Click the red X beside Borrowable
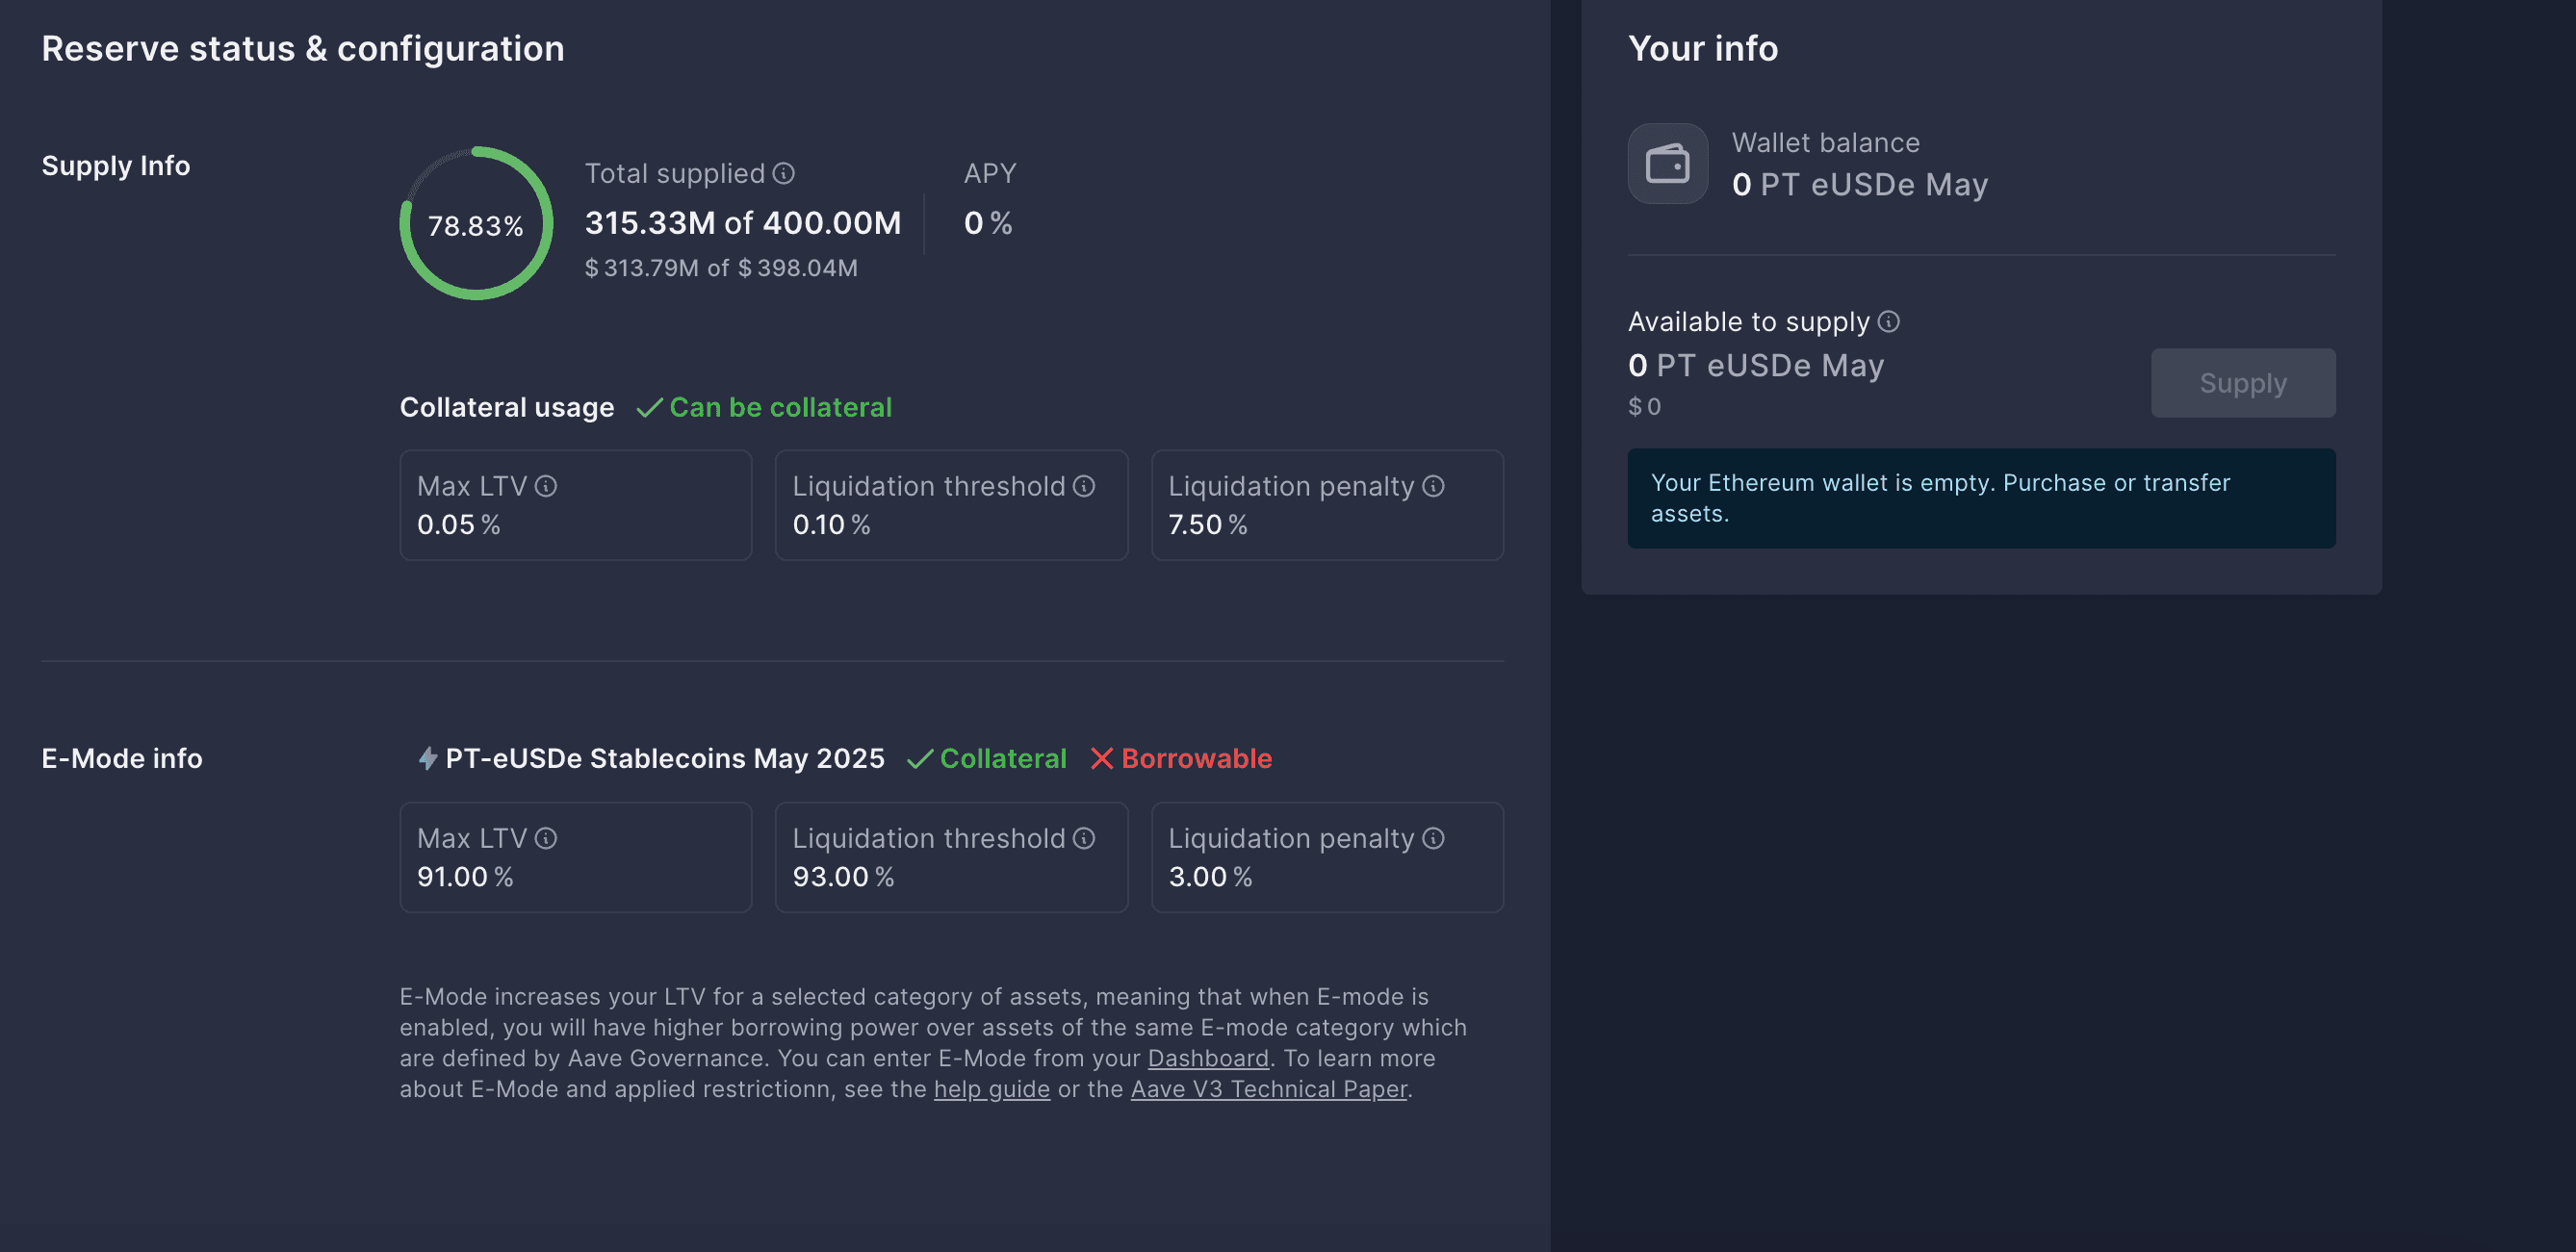Image resolution: width=2576 pixels, height=1252 pixels. pos(1101,758)
